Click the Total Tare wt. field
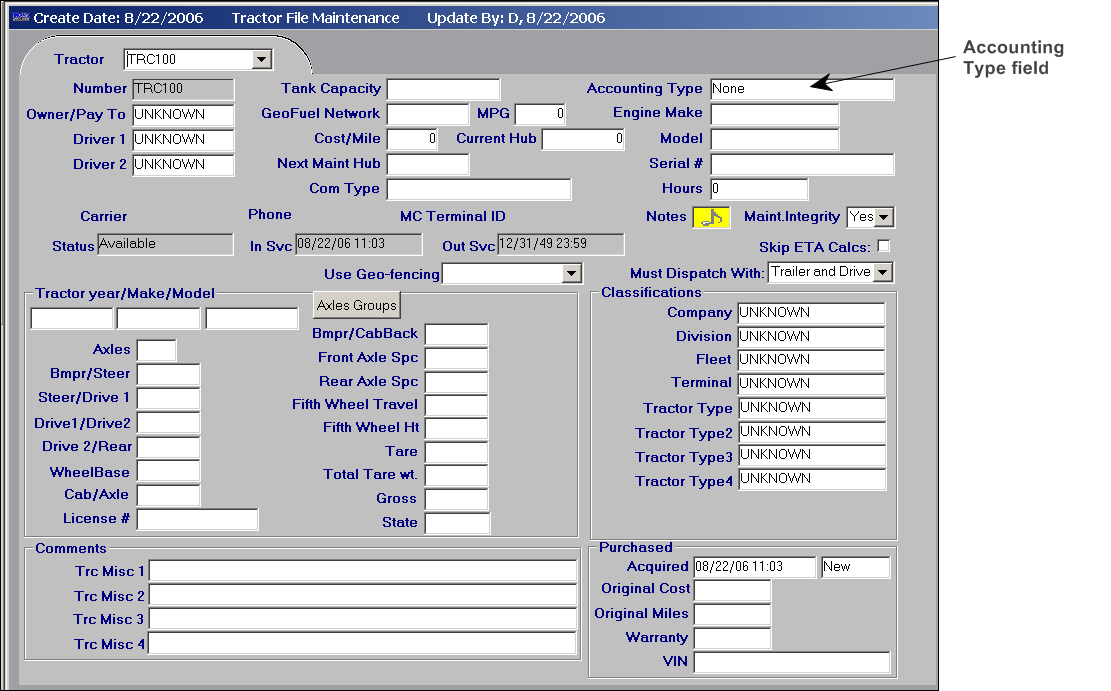 [x=456, y=476]
